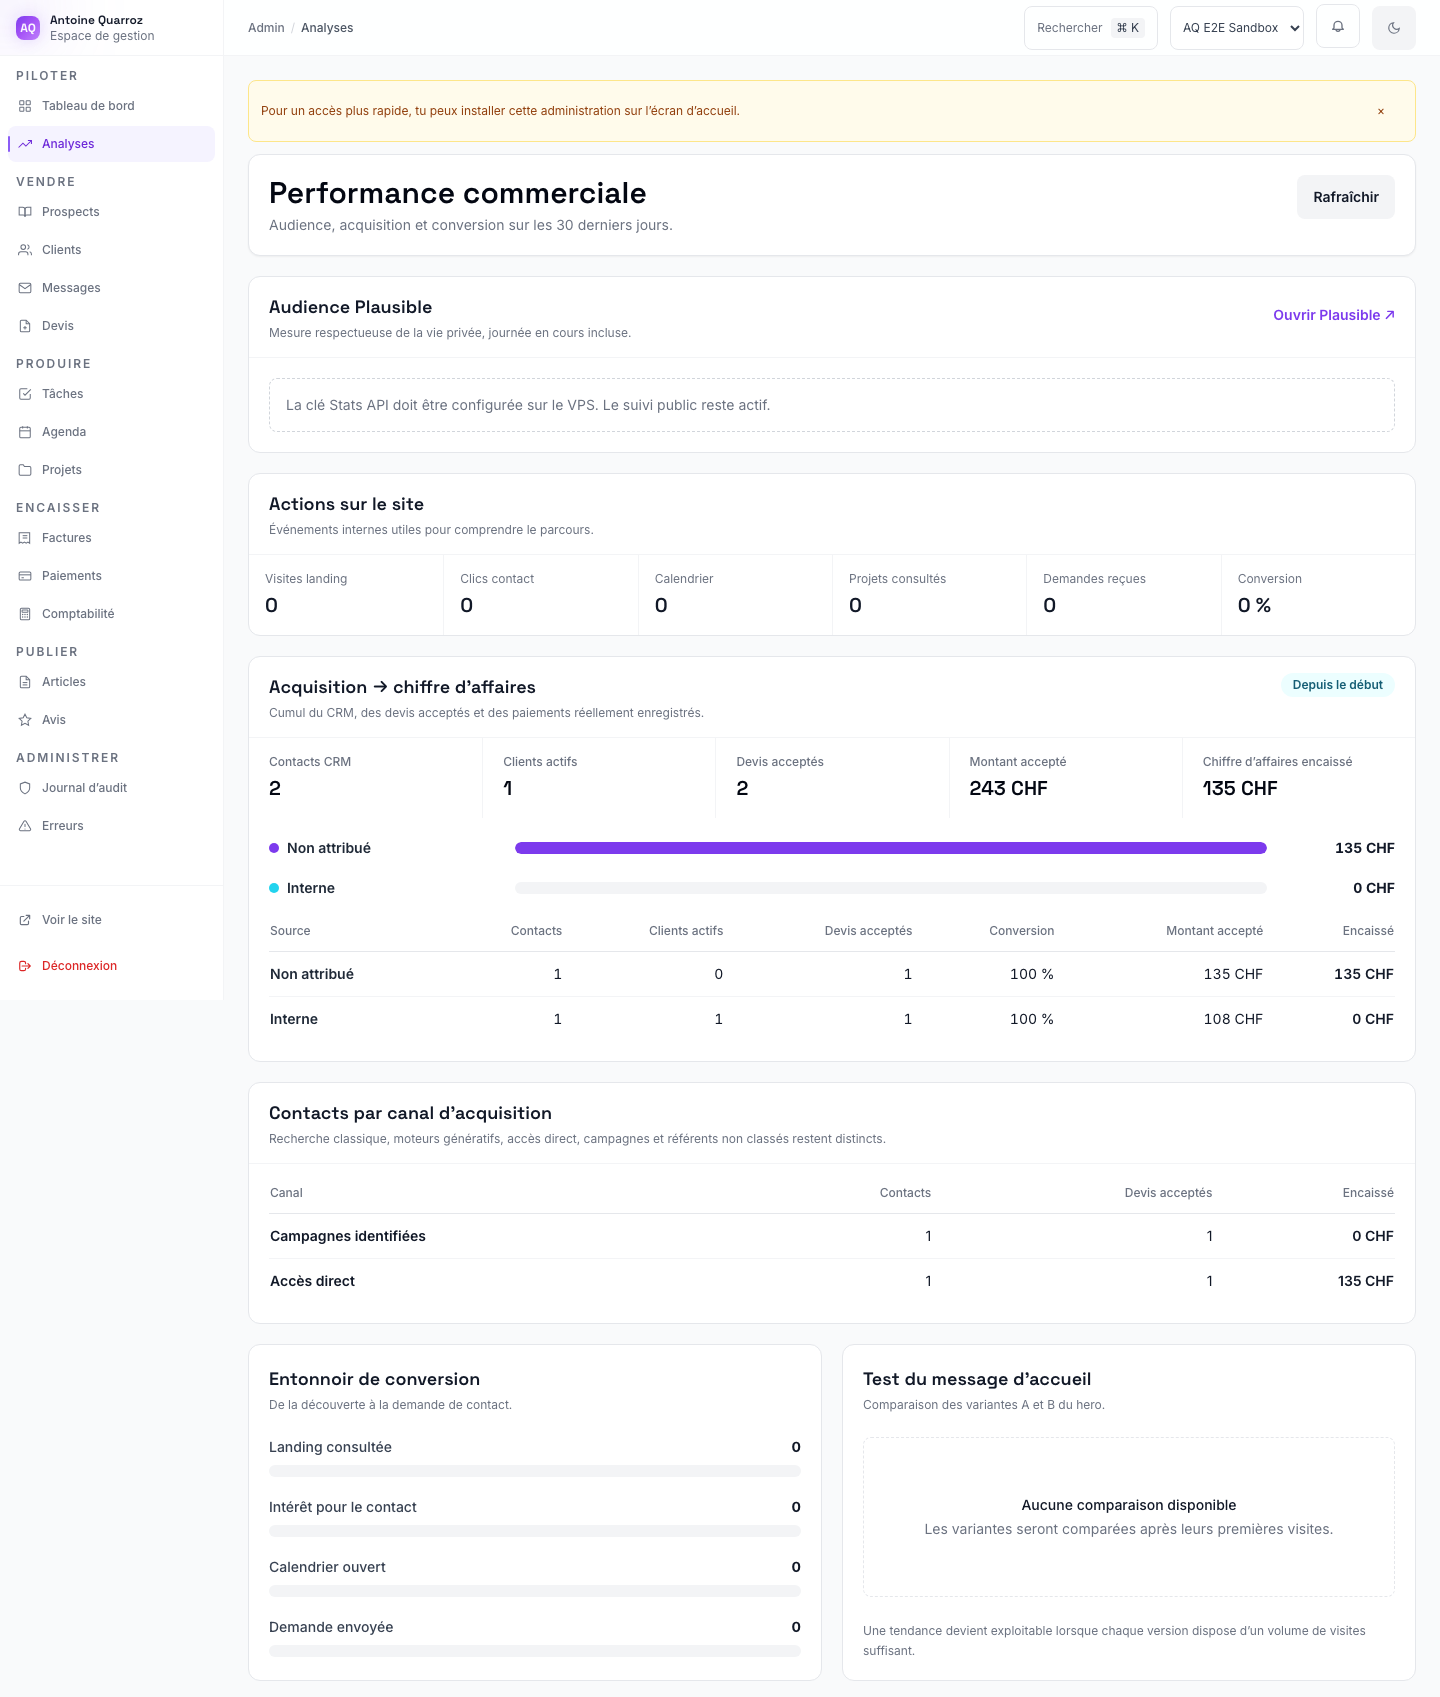
Task: Click the Factures receipt icon
Action: click(x=25, y=538)
